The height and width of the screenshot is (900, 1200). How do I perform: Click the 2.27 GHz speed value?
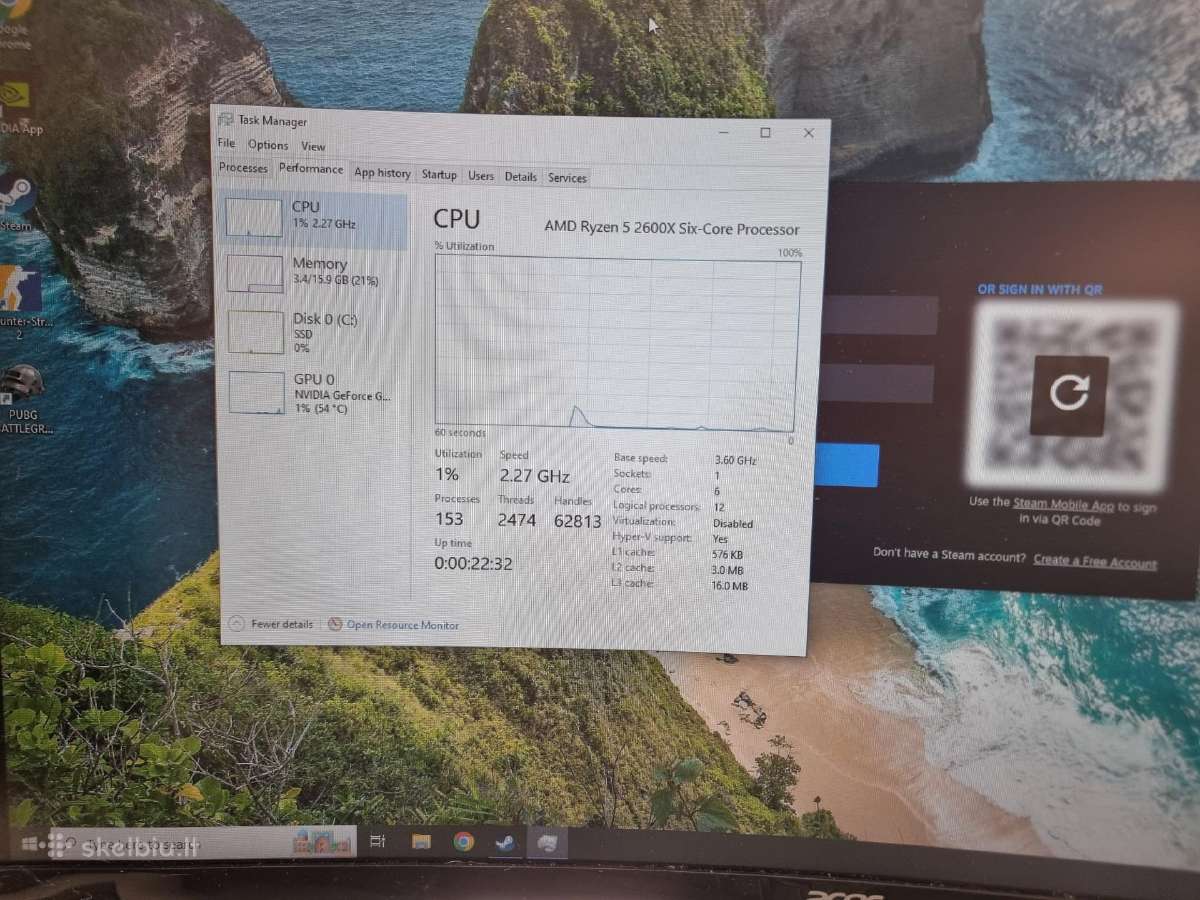pyautogui.click(x=534, y=476)
